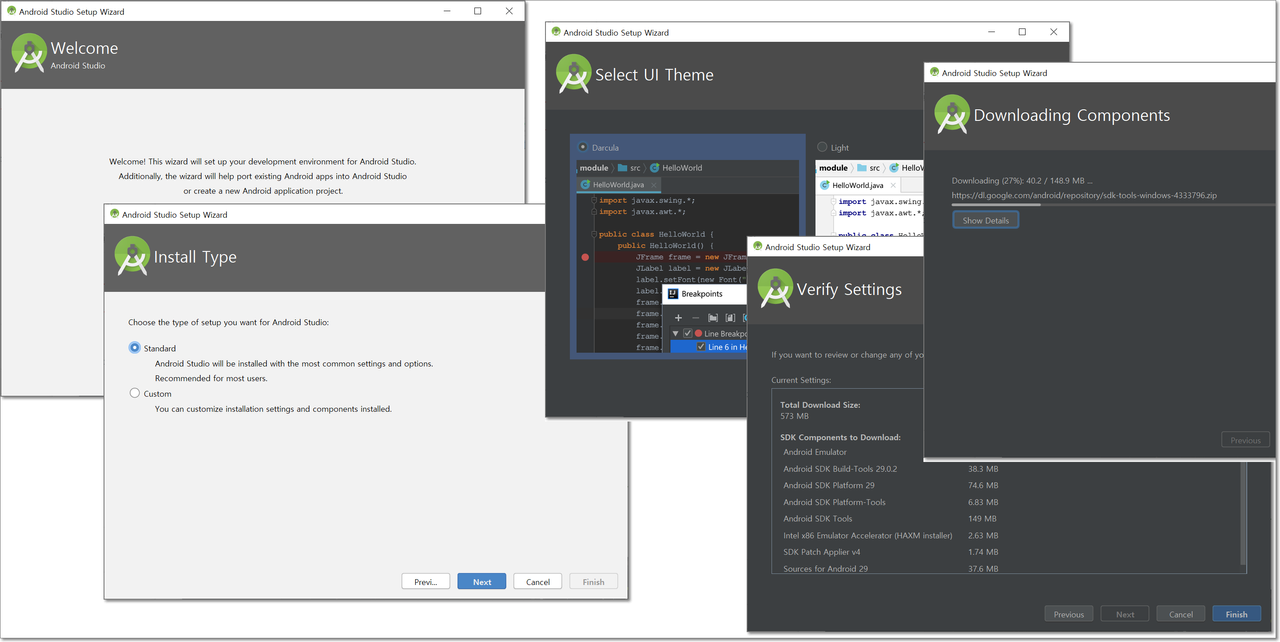Select the Standard install type
The width and height of the screenshot is (1280, 642).
[135, 348]
